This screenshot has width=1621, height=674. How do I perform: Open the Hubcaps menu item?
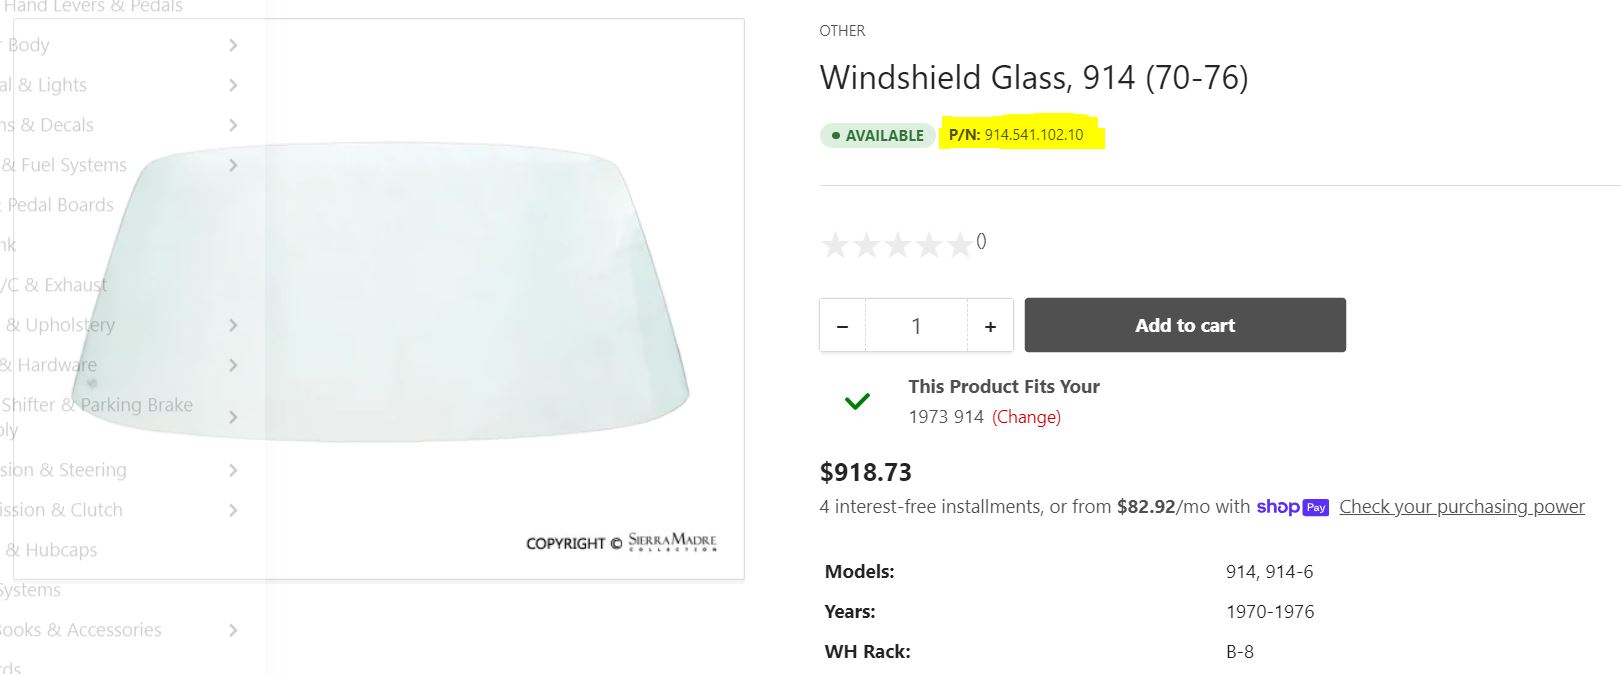click(x=60, y=550)
